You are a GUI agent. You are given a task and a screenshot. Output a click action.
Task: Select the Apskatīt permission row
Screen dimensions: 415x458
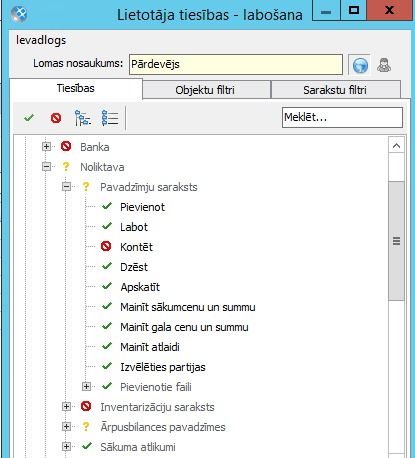pyautogui.click(x=140, y=287)
